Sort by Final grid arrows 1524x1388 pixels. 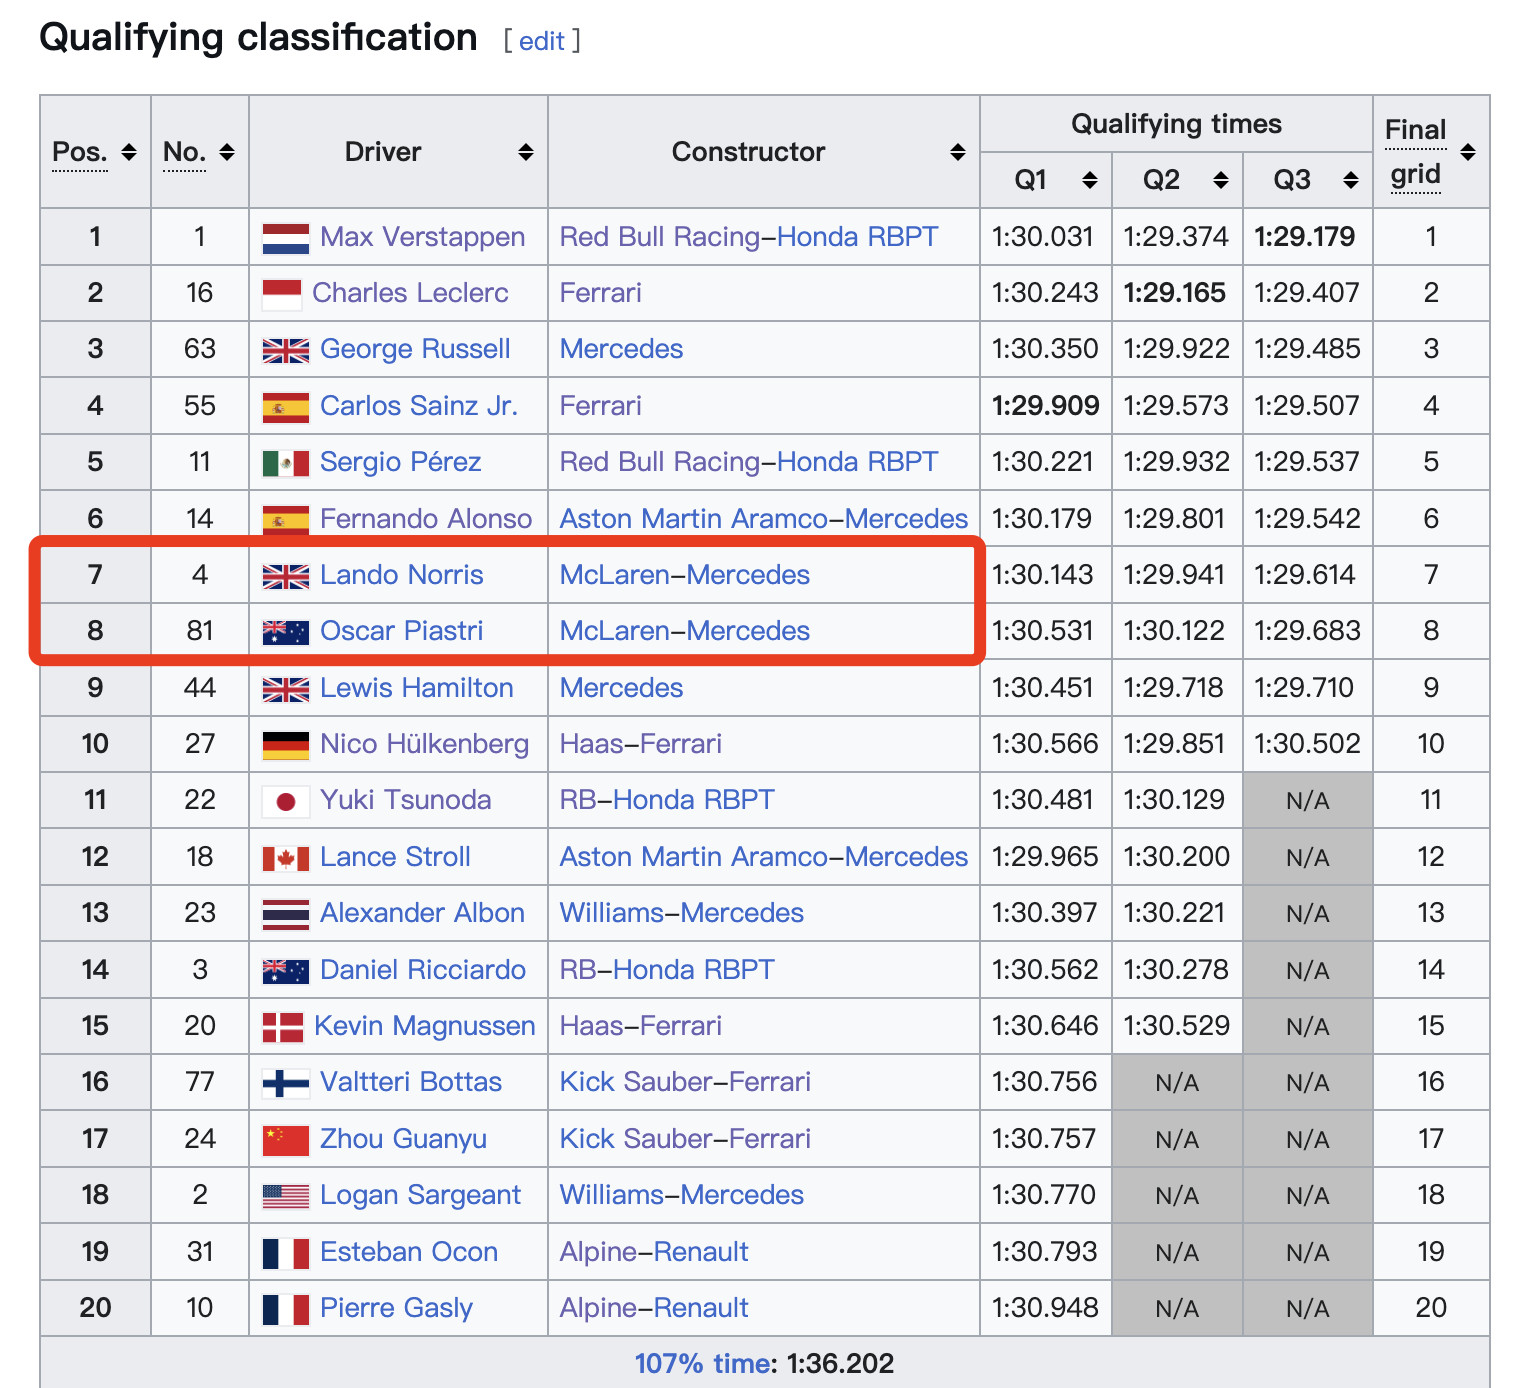pos(1468,152)
